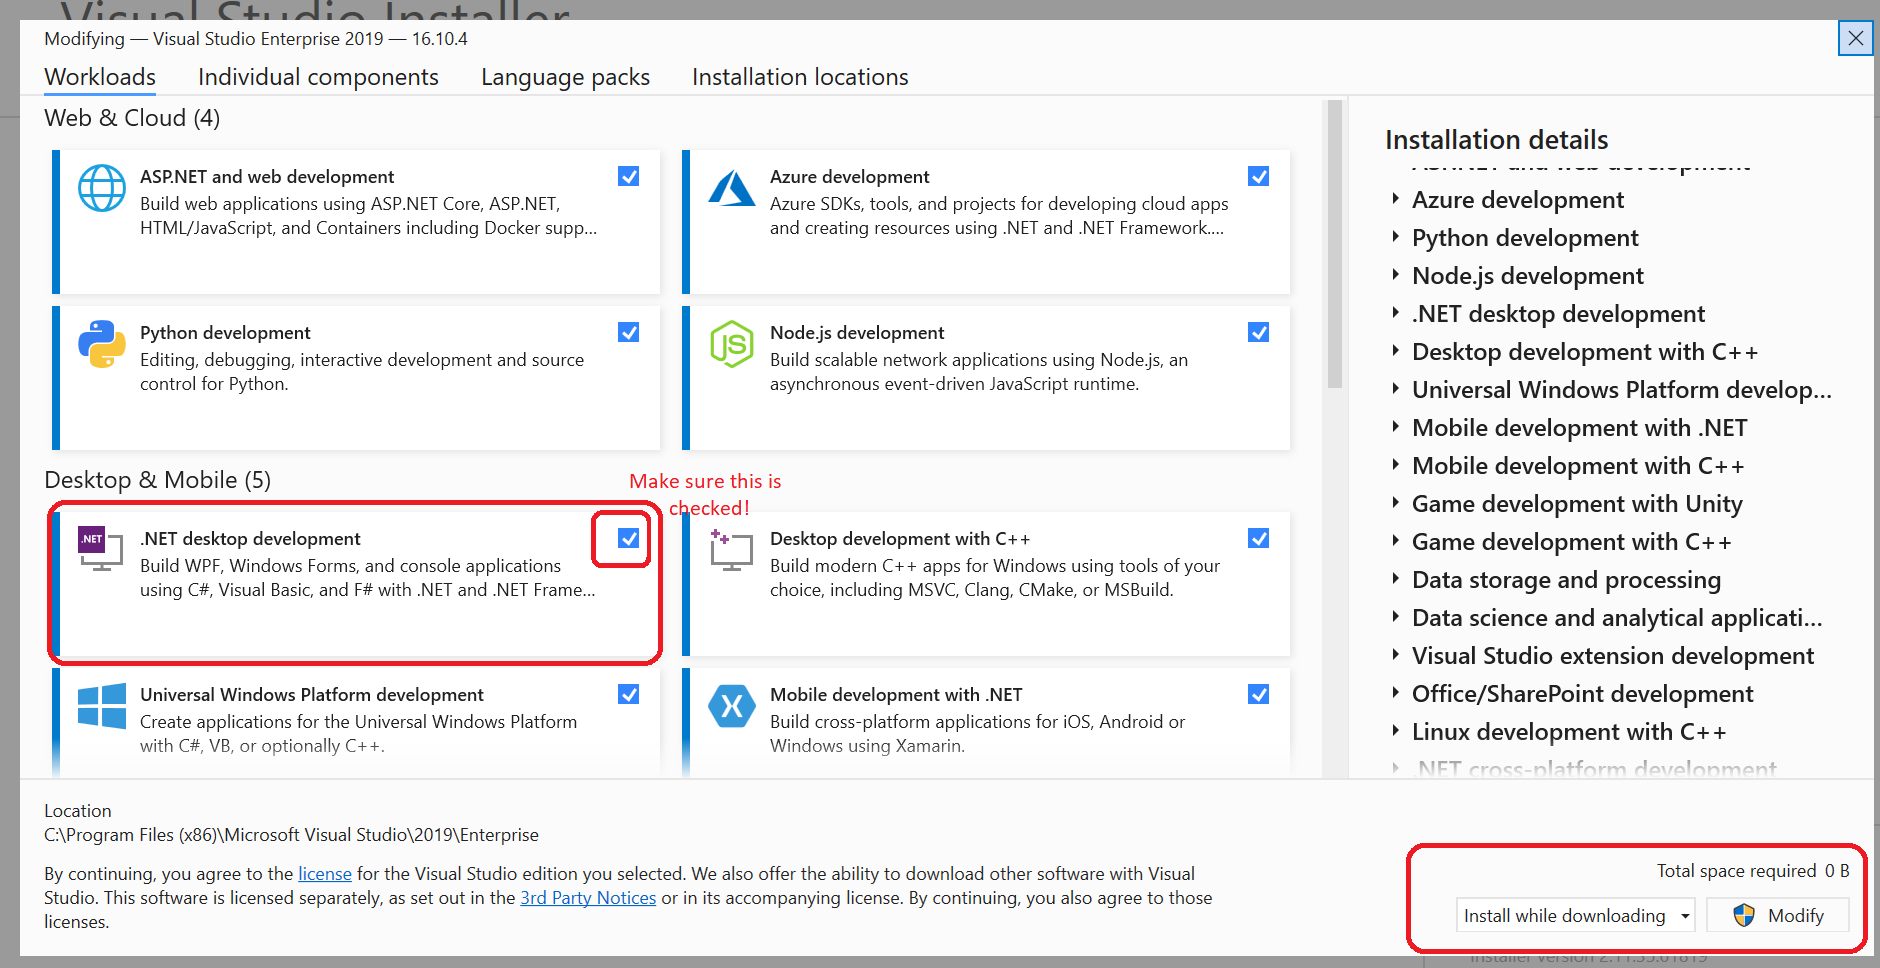1880x968 pixels.
Task: Uncheck ASP.NET and web development checkbox
Action: [629, 176]
